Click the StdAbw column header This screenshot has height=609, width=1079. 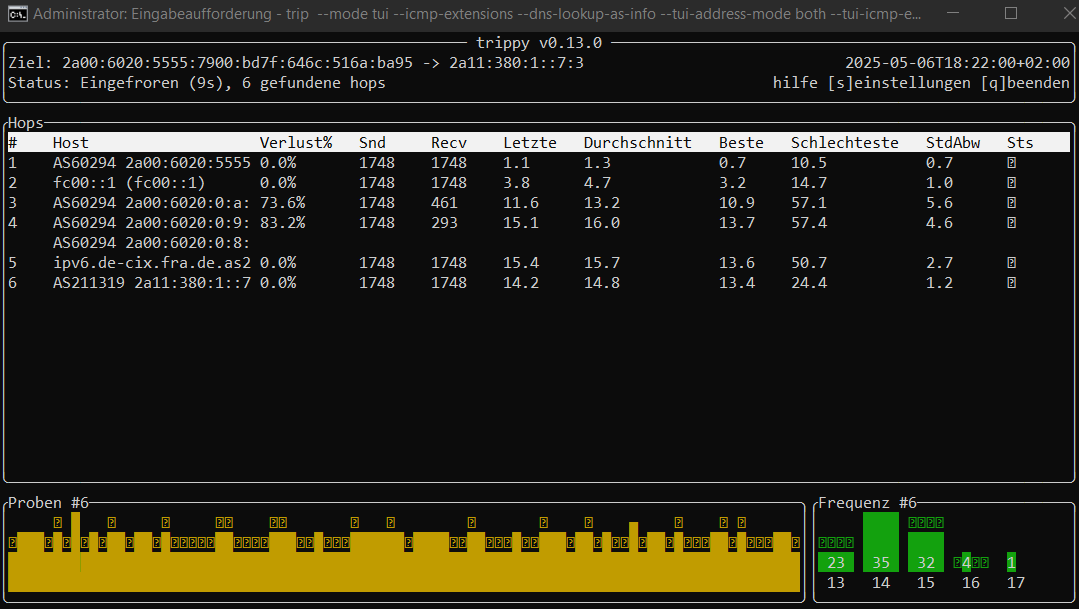pyautogui.click(x=952, y=142)
